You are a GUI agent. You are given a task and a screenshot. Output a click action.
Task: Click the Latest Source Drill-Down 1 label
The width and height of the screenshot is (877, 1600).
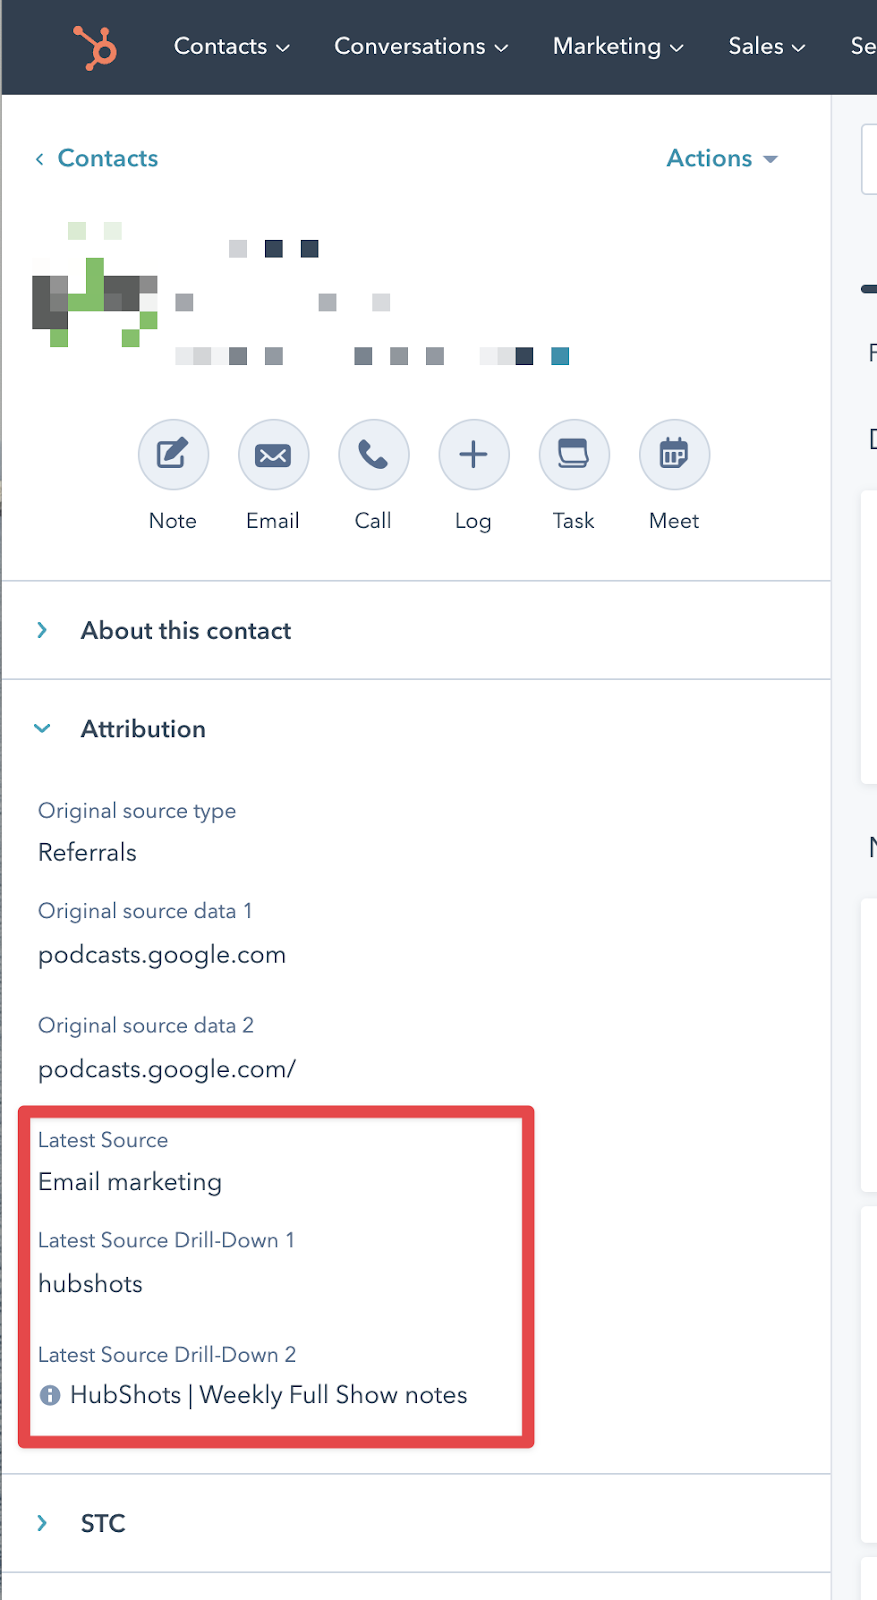[166, 1240]
